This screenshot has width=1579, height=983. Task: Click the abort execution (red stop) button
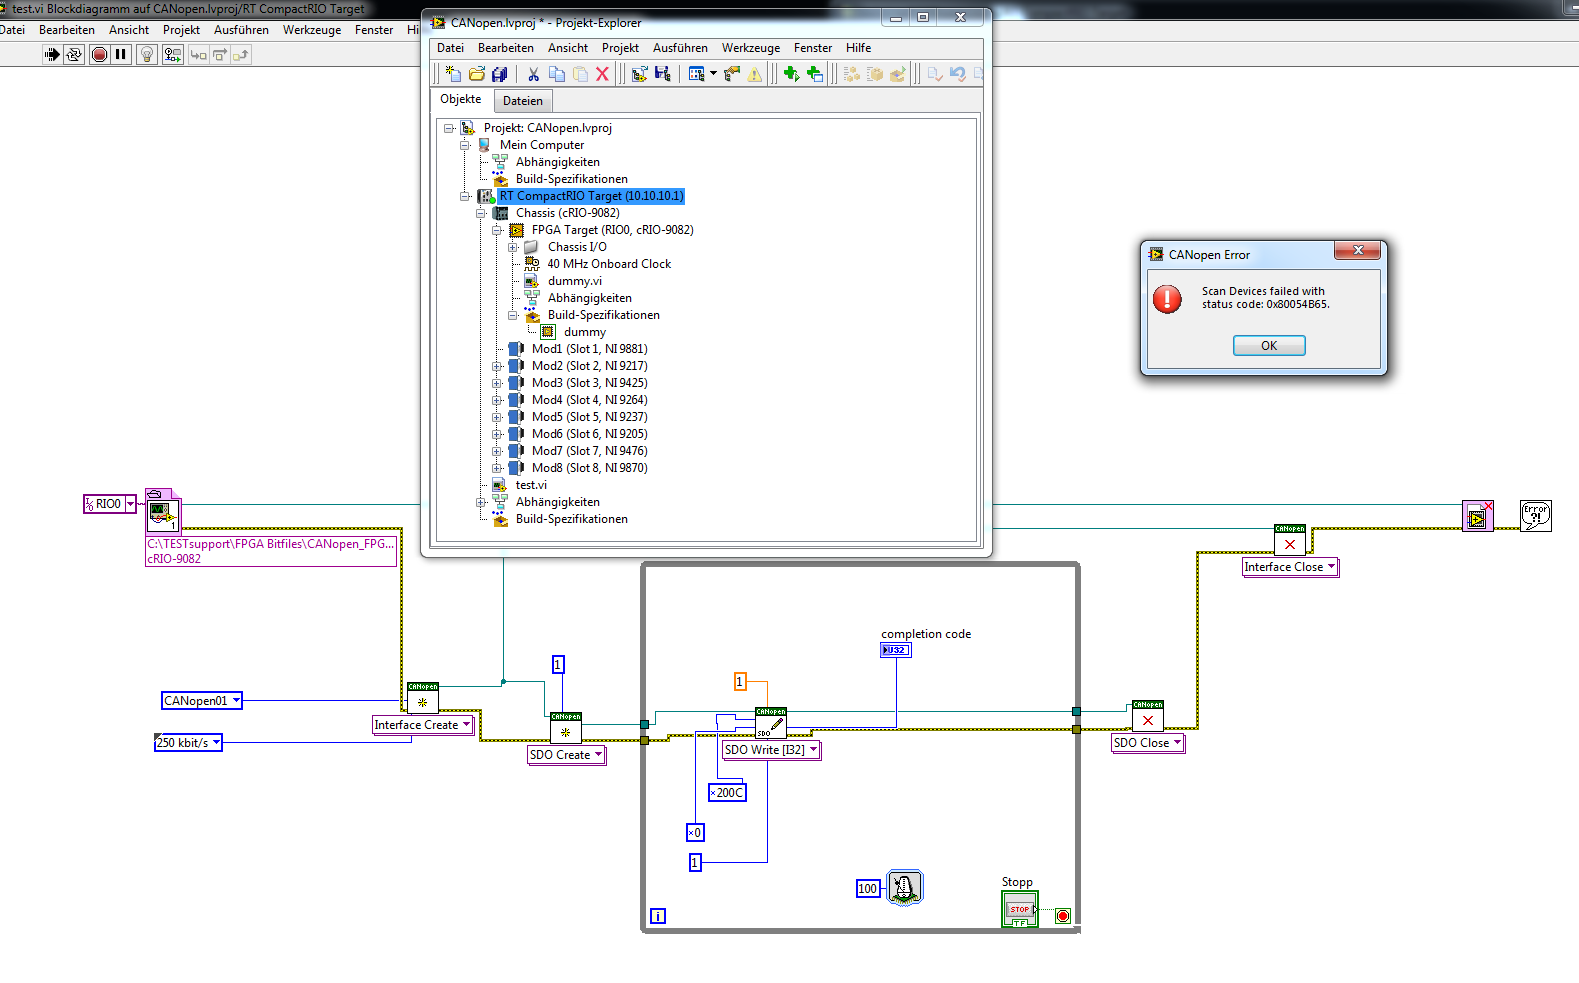99,55
